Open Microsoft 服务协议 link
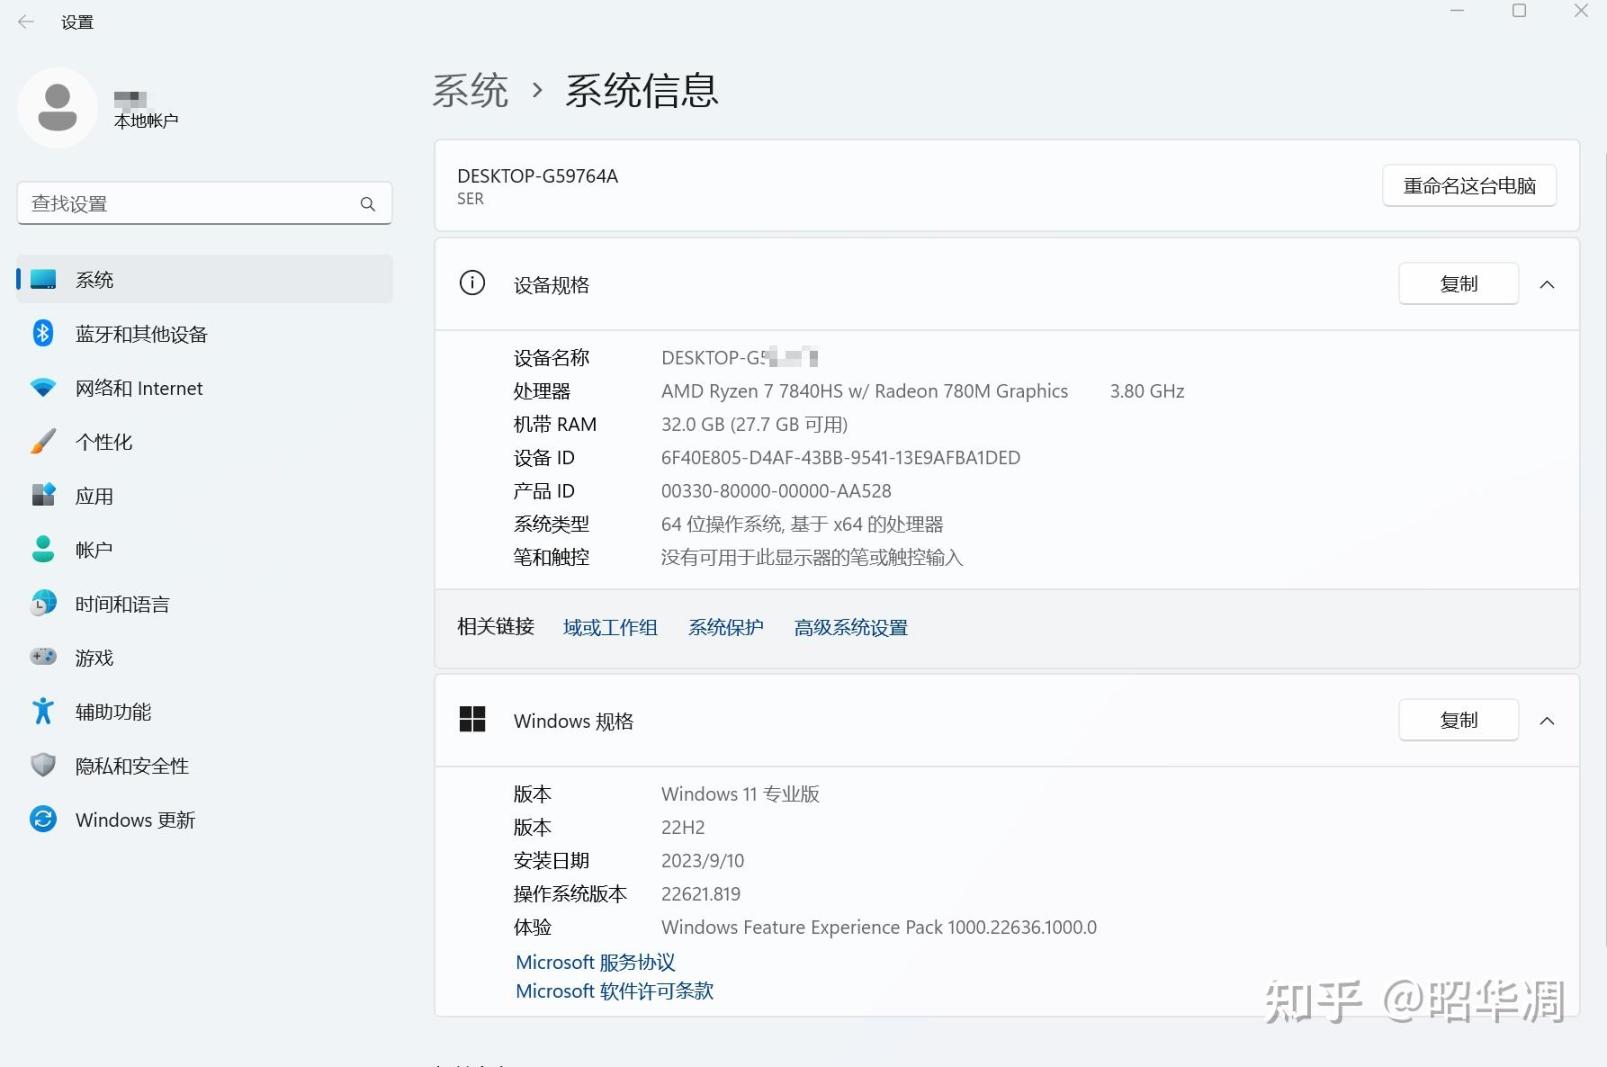Screen dimensions: 1607x1067 click(596, 962)
